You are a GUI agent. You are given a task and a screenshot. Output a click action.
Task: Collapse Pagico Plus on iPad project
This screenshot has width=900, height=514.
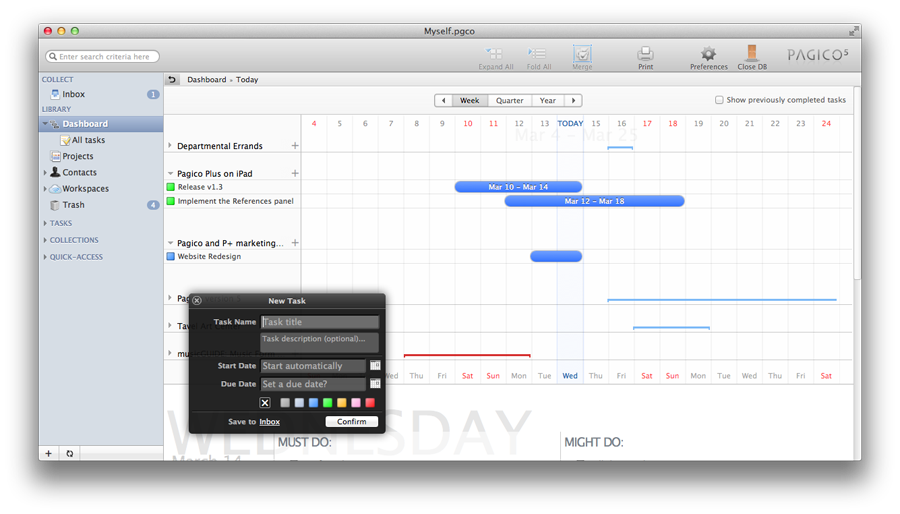170,173
